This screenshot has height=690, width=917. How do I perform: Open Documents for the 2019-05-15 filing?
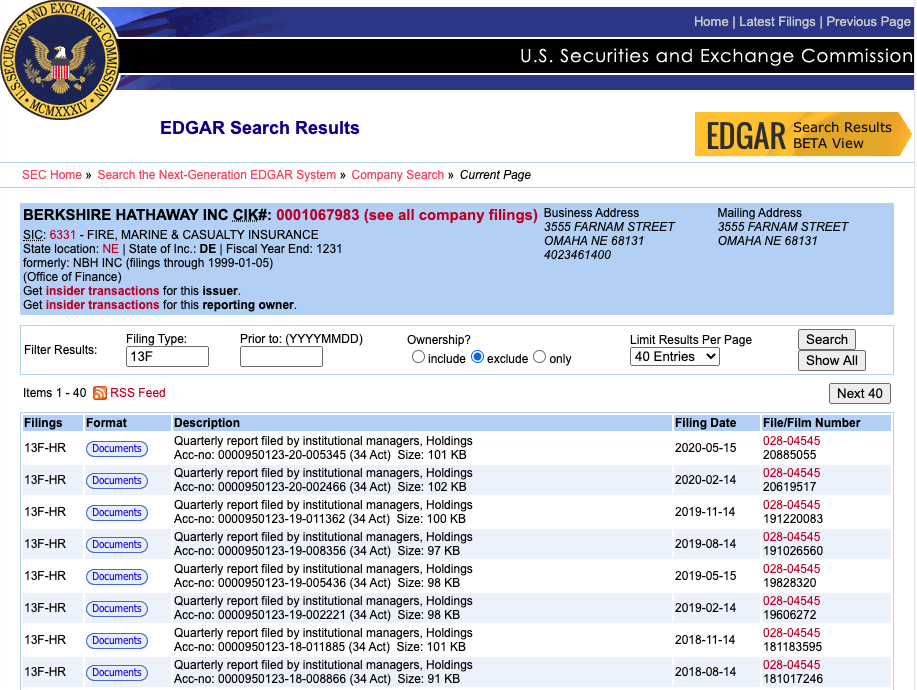tap(117, 577)
